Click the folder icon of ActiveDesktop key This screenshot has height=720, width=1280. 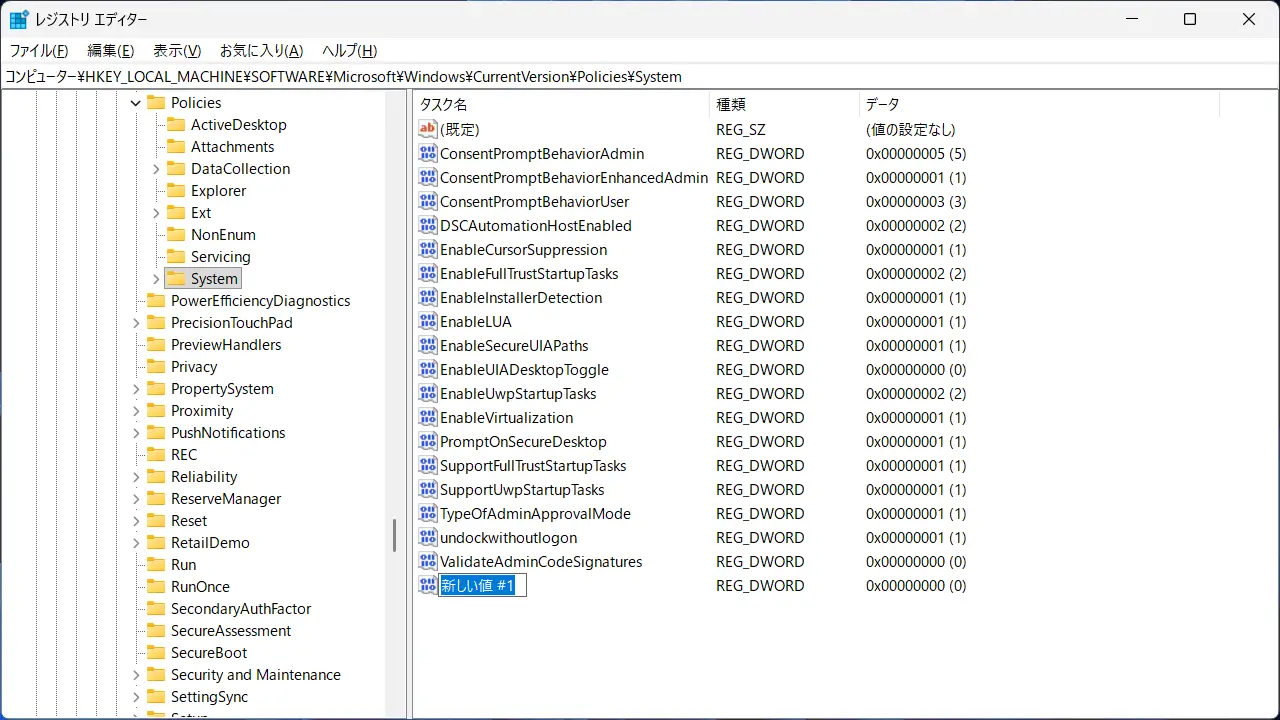pos(176,124)
